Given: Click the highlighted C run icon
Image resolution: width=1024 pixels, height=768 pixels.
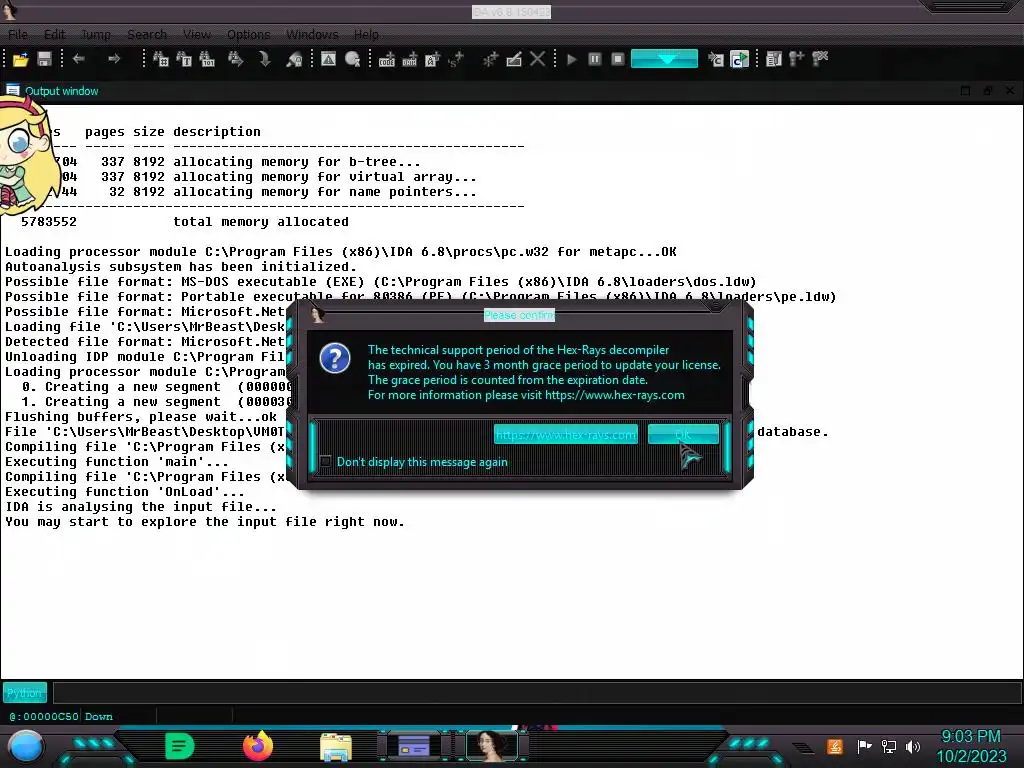Looking at the screenshot, I should [739, 59].
